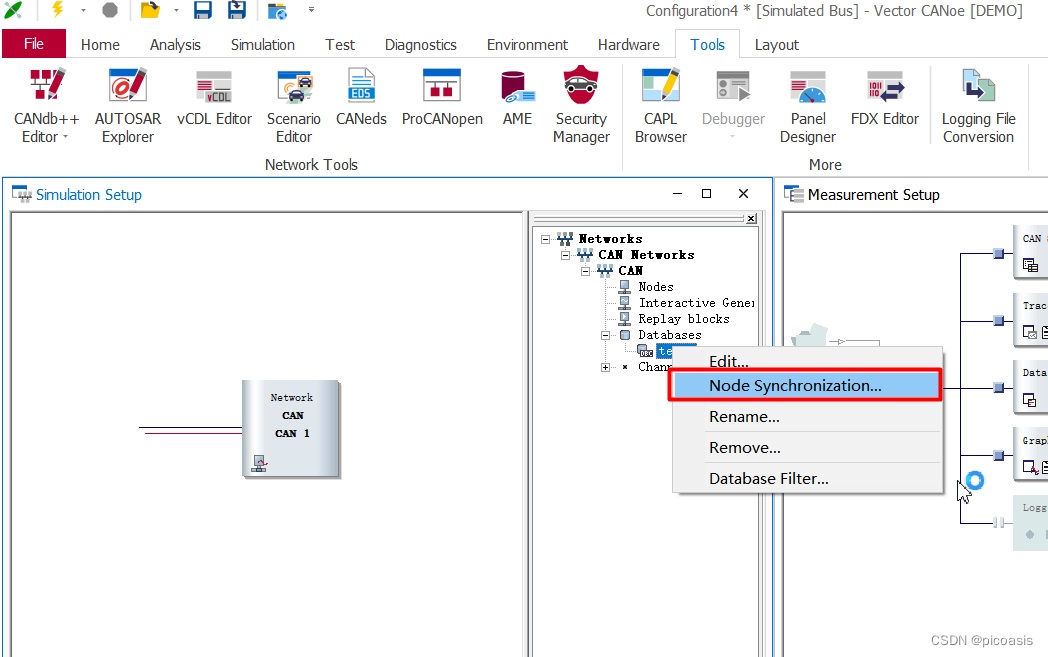Click the Save As disk icon
Image resolution: width=1048 pixels, height=657 pixels.
(x=237, y=10)
